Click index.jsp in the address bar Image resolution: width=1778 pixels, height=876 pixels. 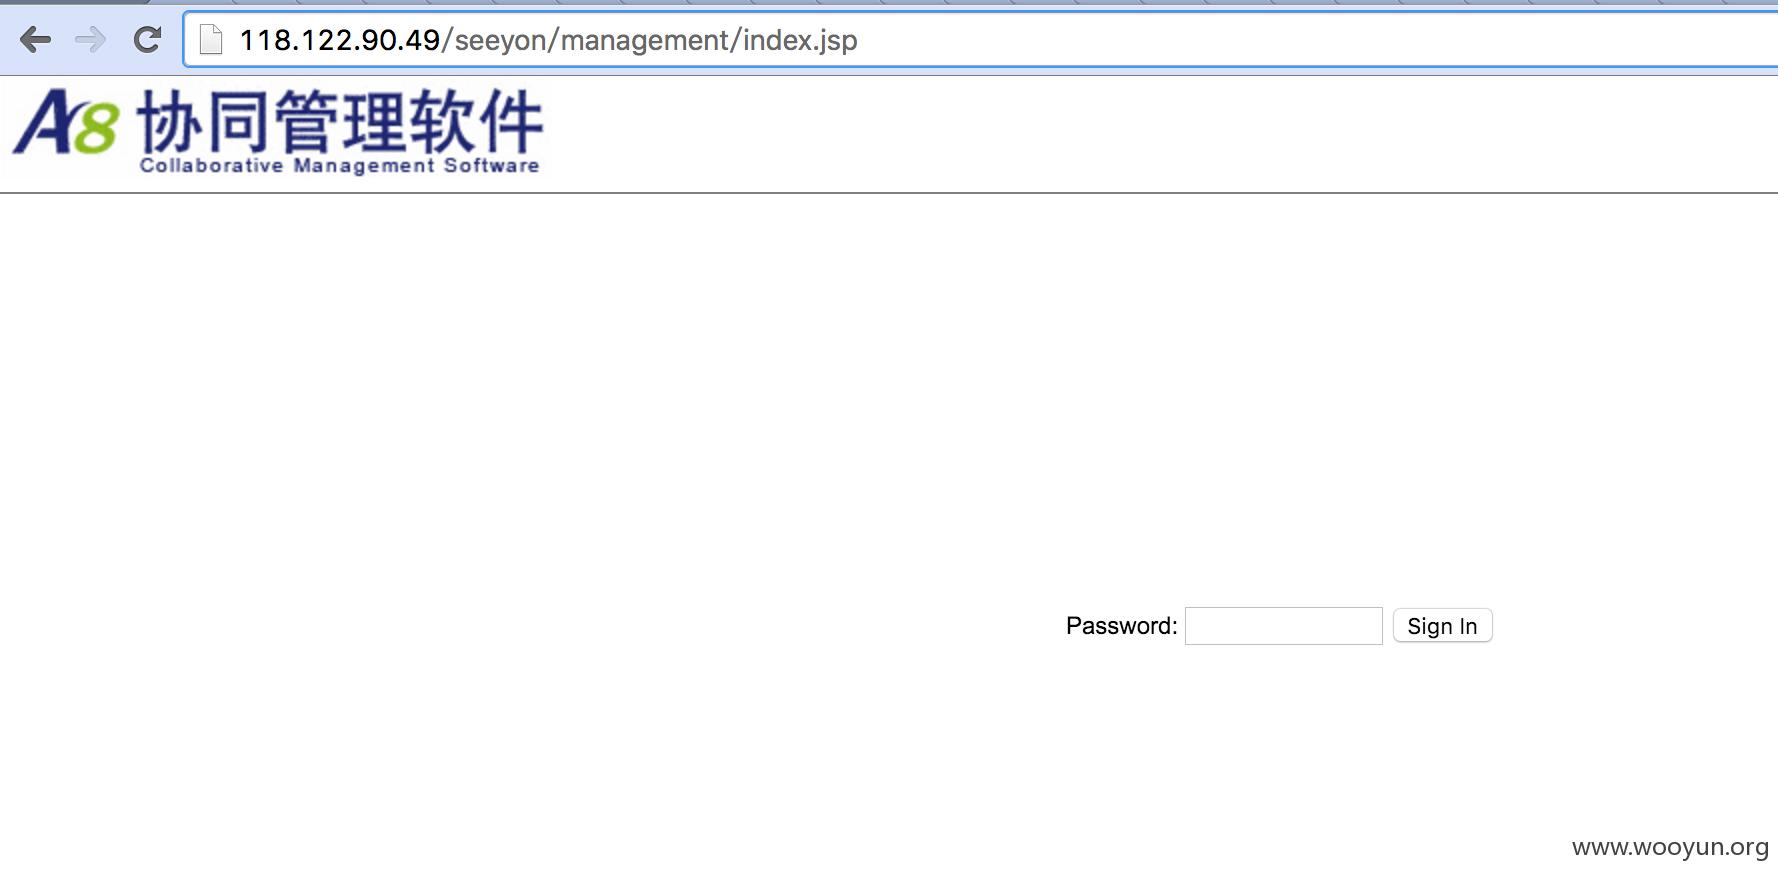point(800,41)
